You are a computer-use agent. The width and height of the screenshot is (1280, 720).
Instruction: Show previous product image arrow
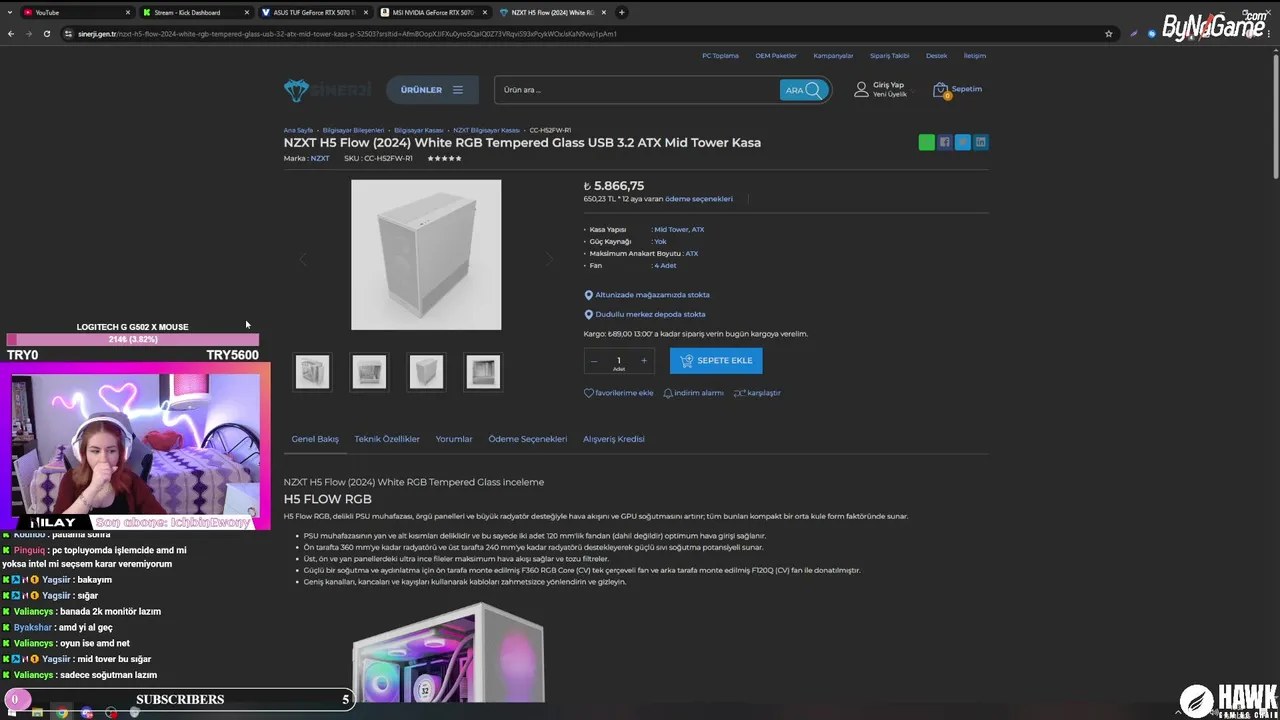[302, 259]
